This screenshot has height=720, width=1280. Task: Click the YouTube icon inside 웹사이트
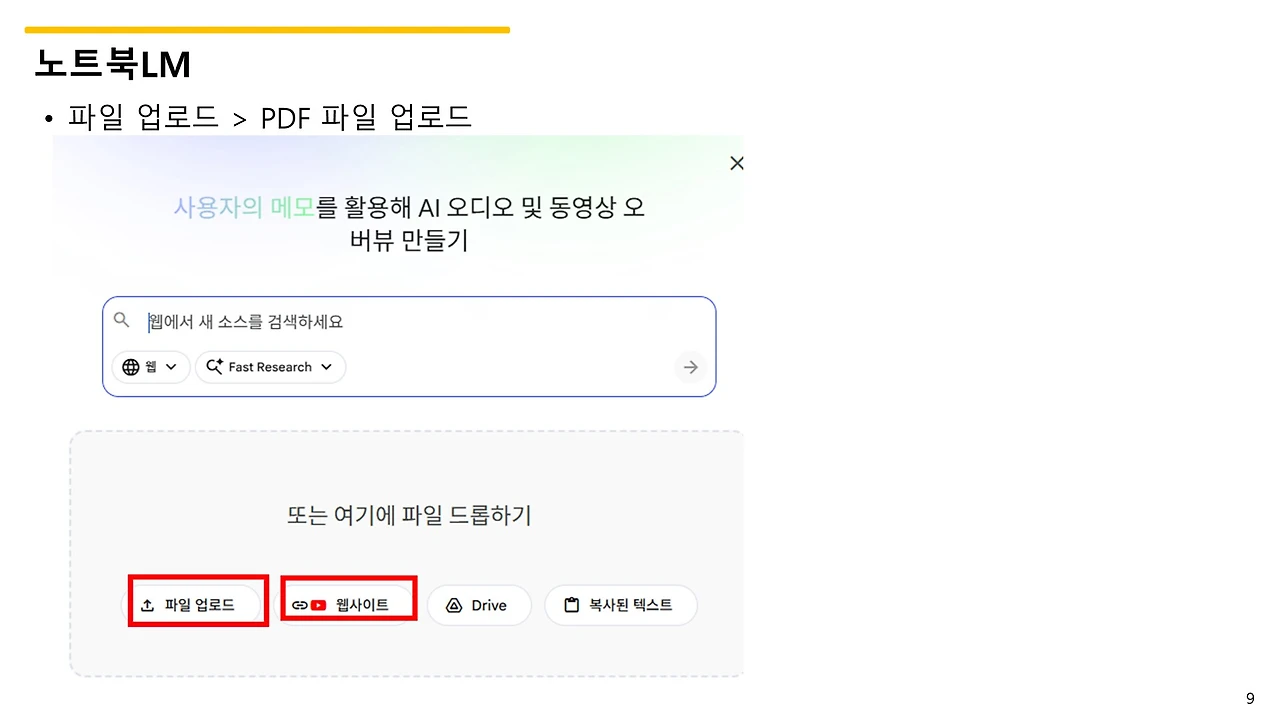(318, 604)
